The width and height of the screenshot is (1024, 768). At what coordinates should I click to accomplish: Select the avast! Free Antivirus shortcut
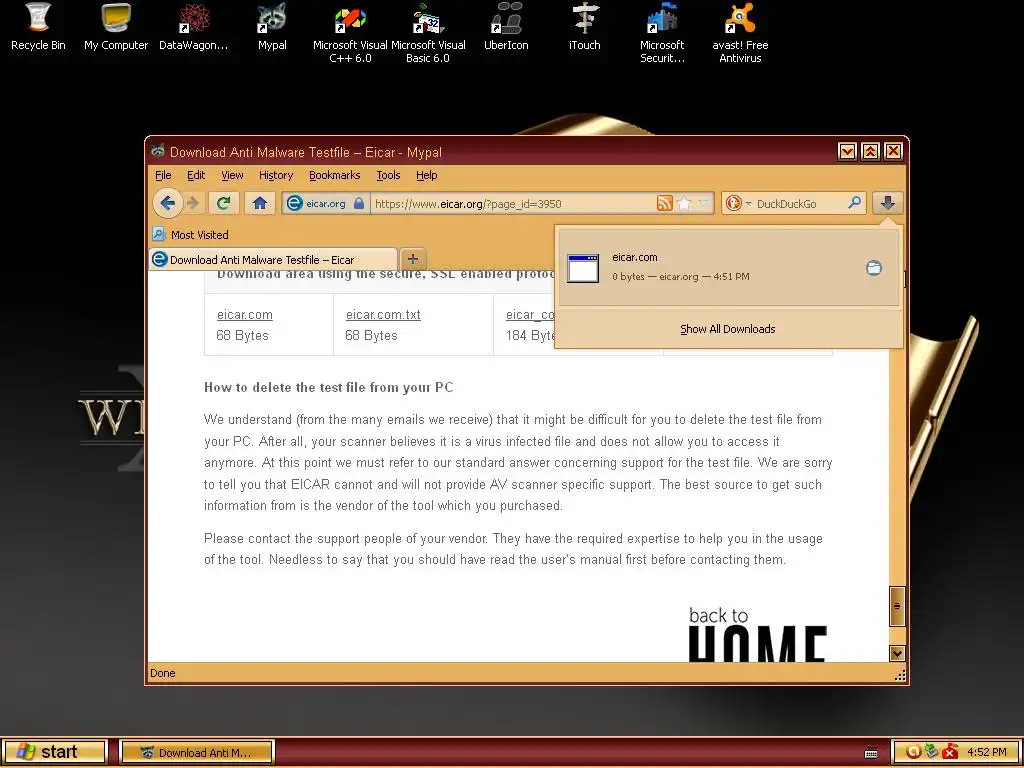click(740, 33)
